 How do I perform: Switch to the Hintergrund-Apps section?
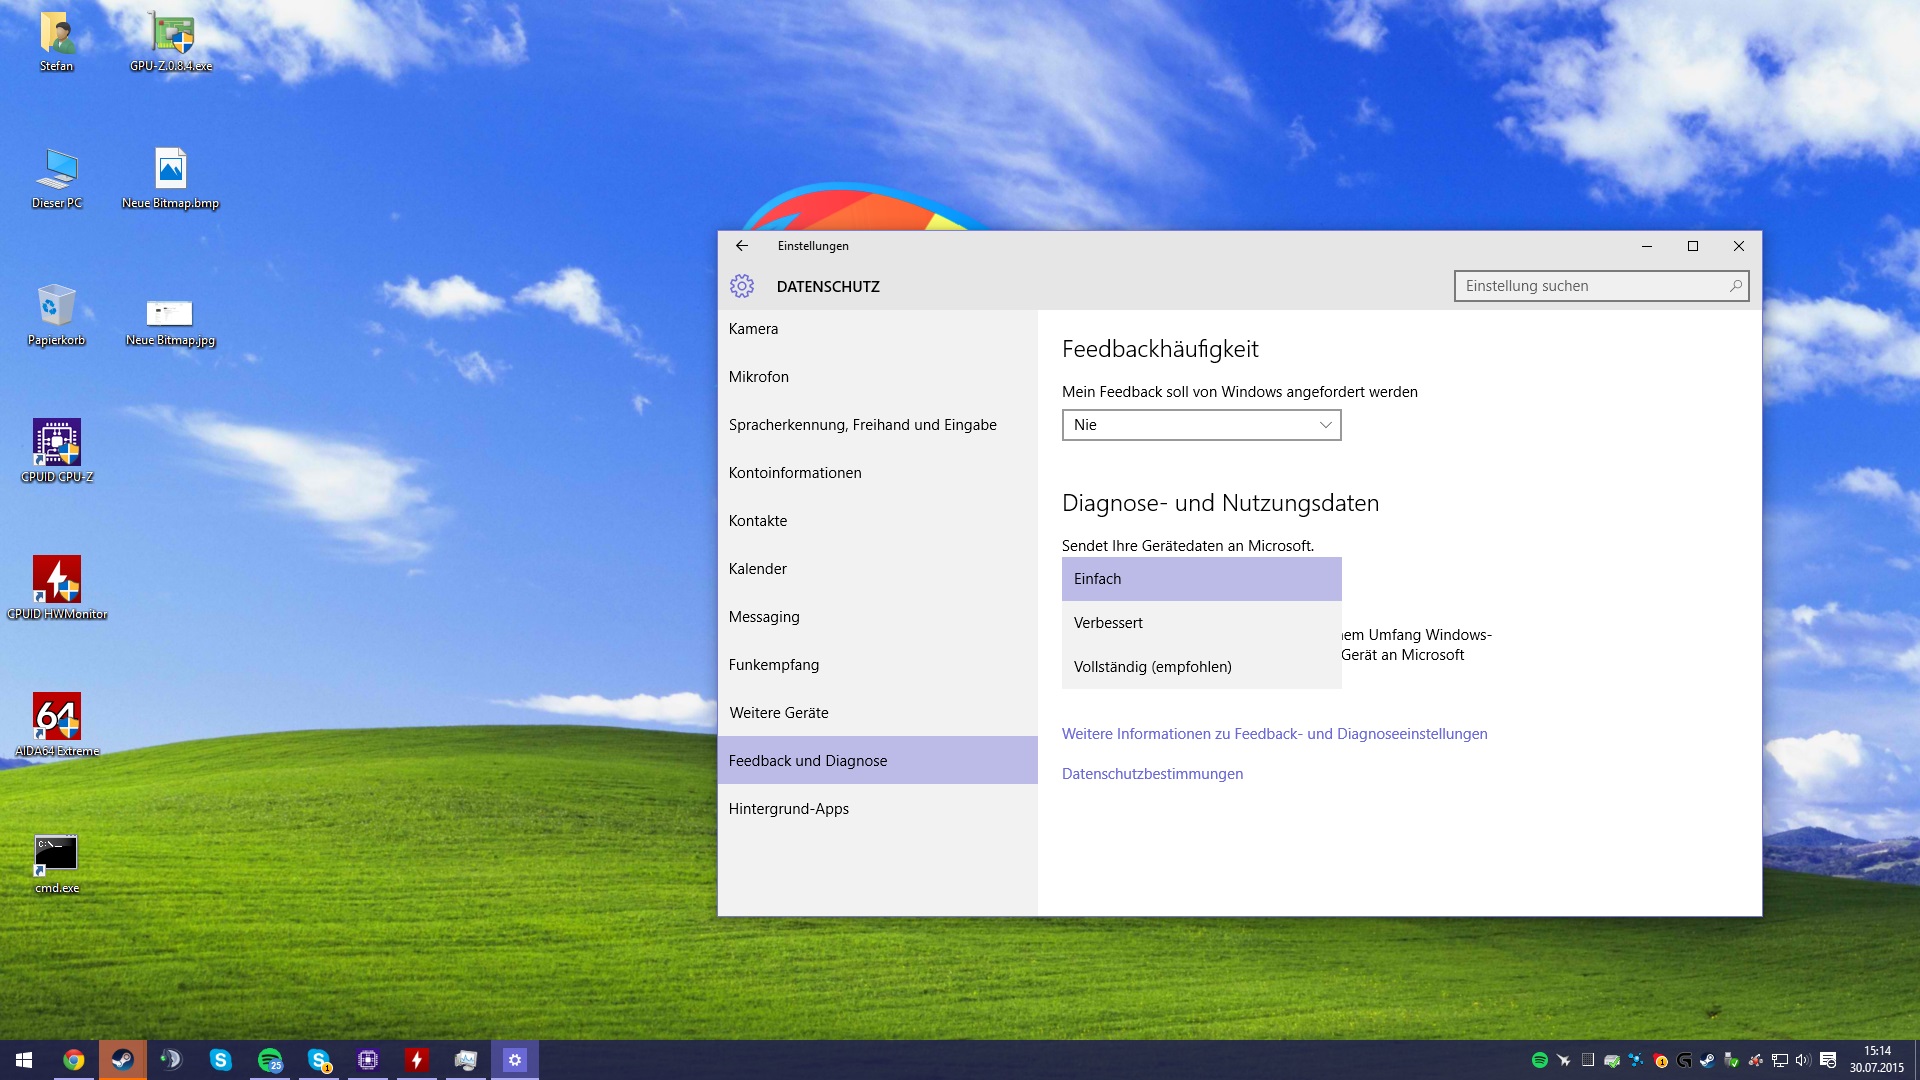tap(788, 809)
